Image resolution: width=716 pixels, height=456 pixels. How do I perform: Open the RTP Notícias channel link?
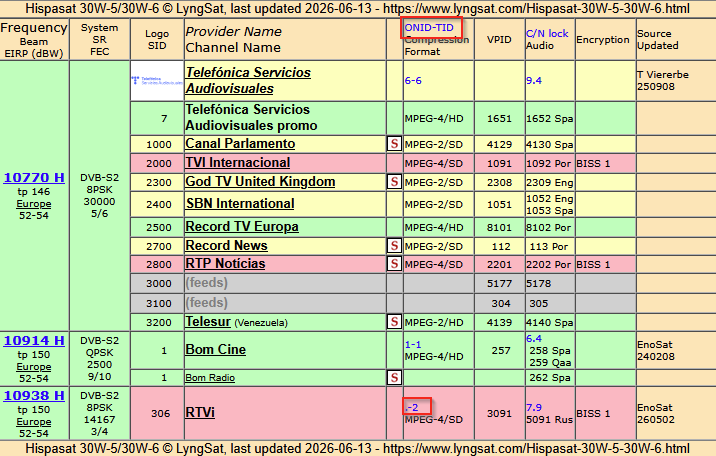[225, 264]
